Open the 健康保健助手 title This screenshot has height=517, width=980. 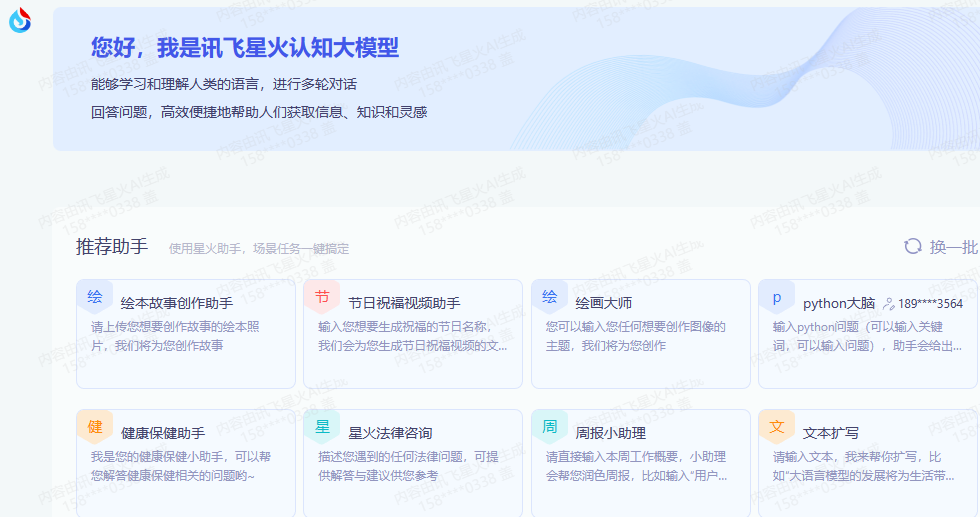(162, 433)
